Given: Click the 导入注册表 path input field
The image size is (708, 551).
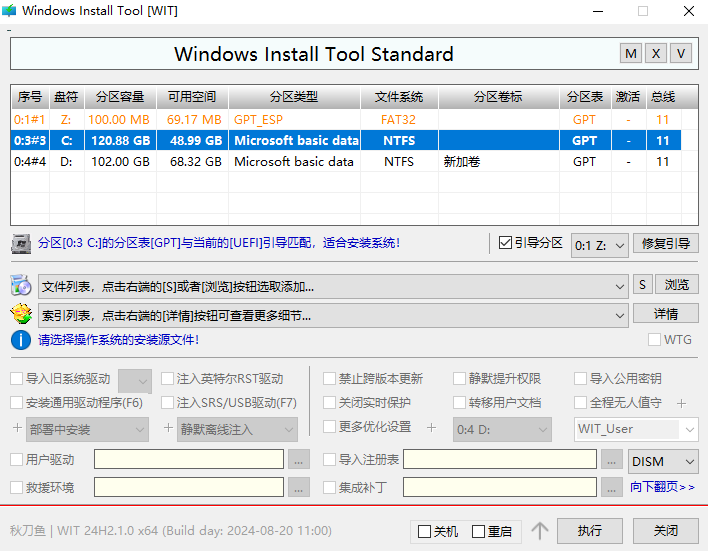Looking at the screenshot, I should 500,459.
